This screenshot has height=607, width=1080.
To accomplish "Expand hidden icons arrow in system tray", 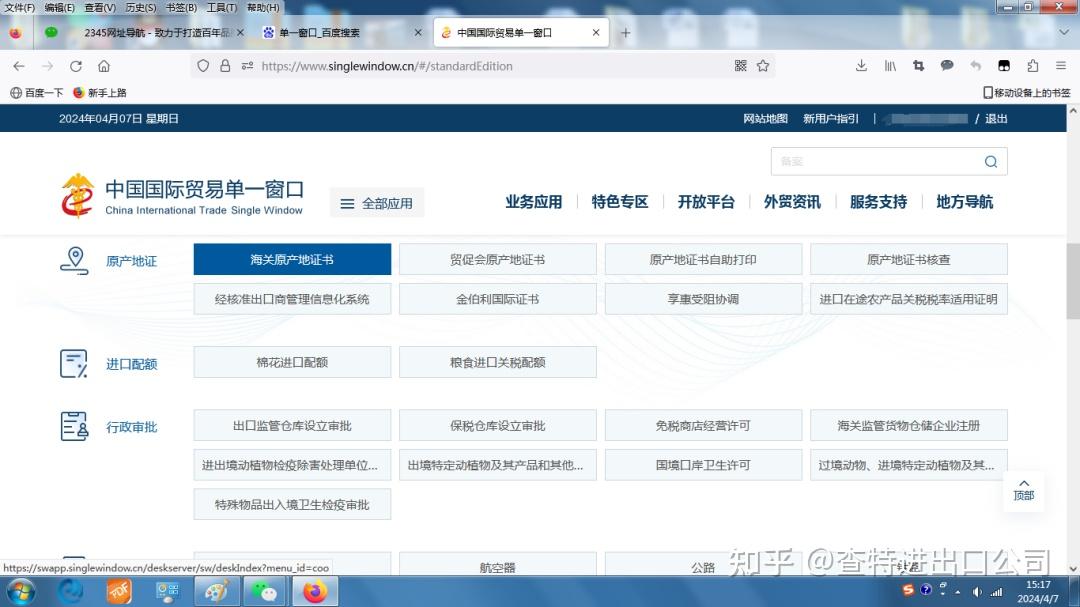I will (958, 591).
